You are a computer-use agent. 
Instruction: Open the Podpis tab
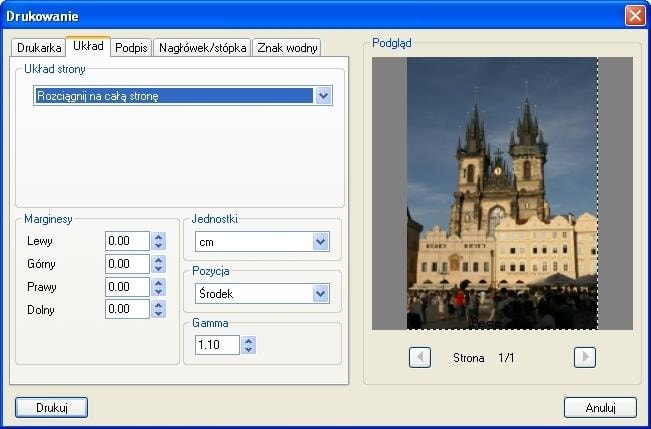(x=131, y=47)
